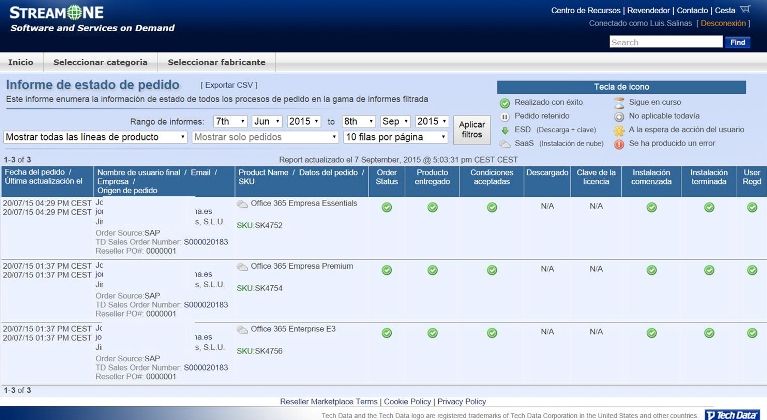Open the Cookie Policy link

pos(407,401)
